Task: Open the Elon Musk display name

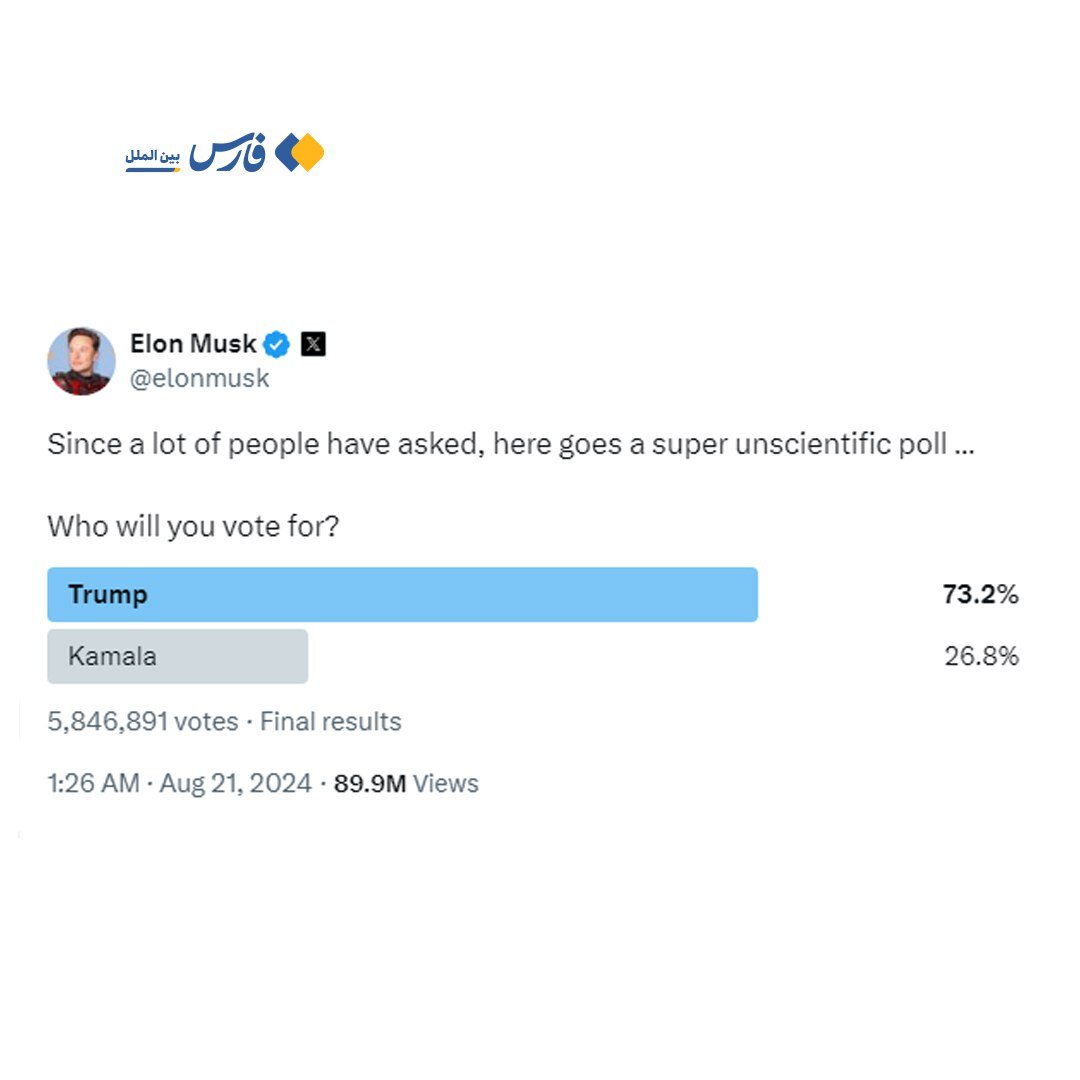Action: [x=194, y=344]
